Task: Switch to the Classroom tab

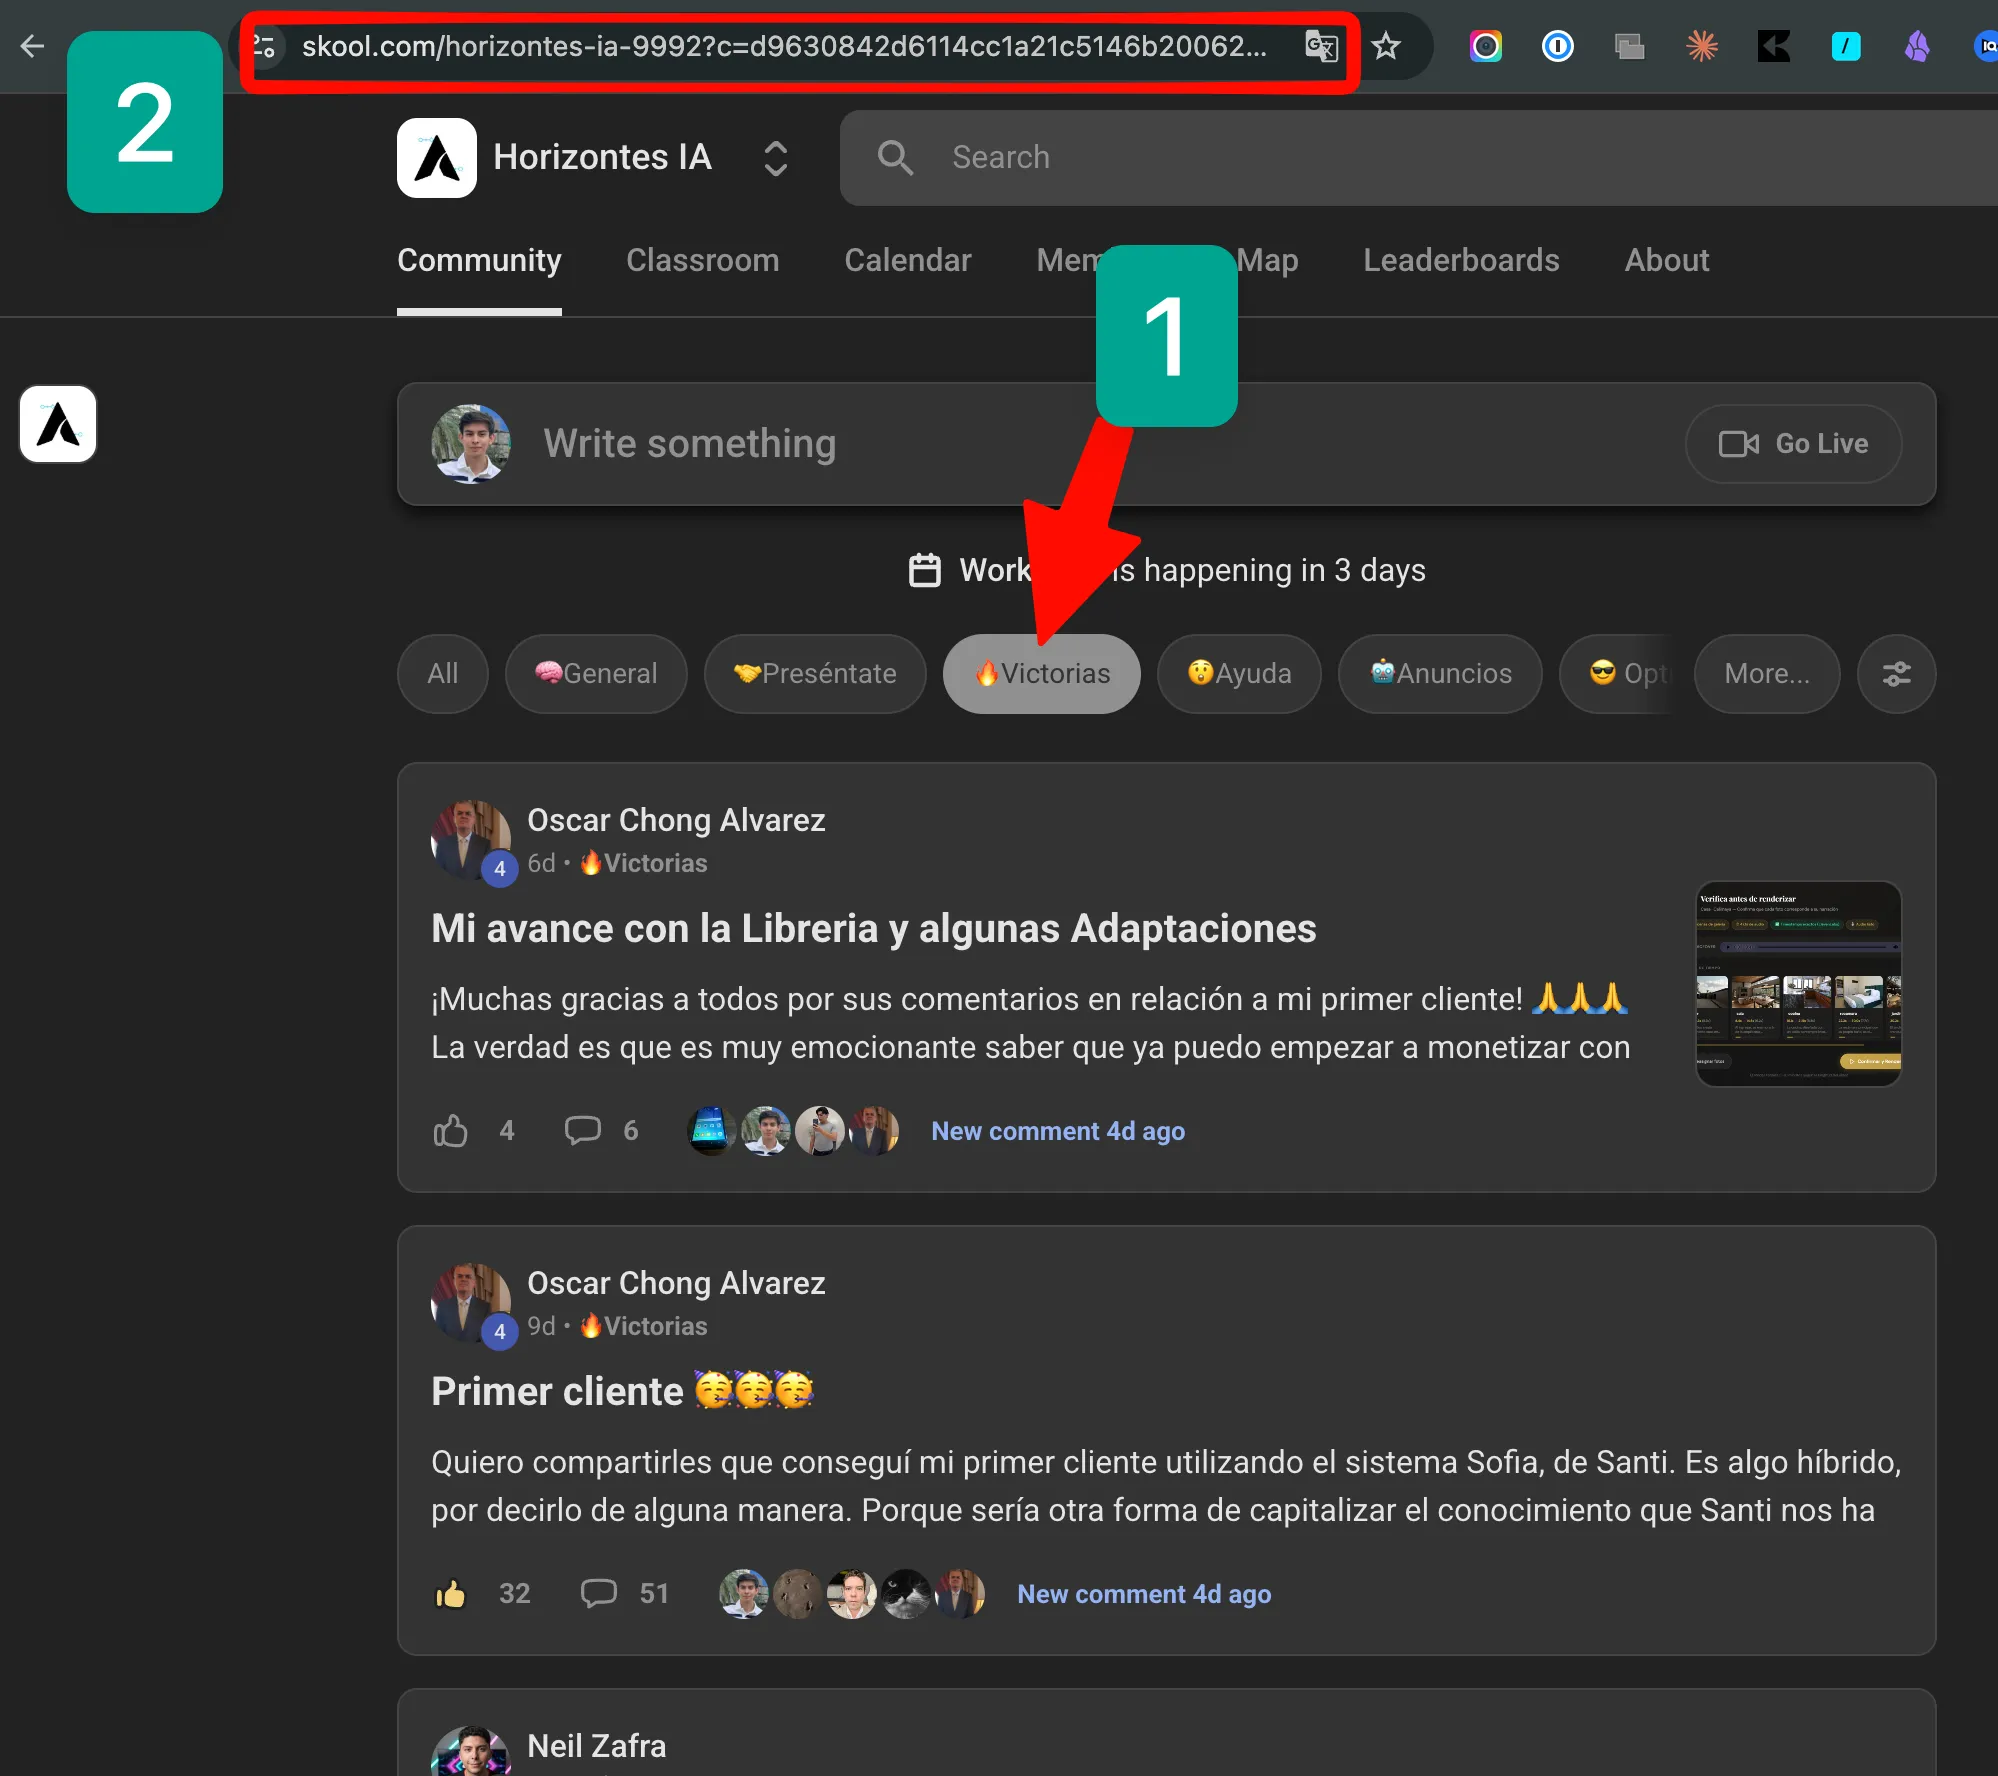Action: point(702,260)
